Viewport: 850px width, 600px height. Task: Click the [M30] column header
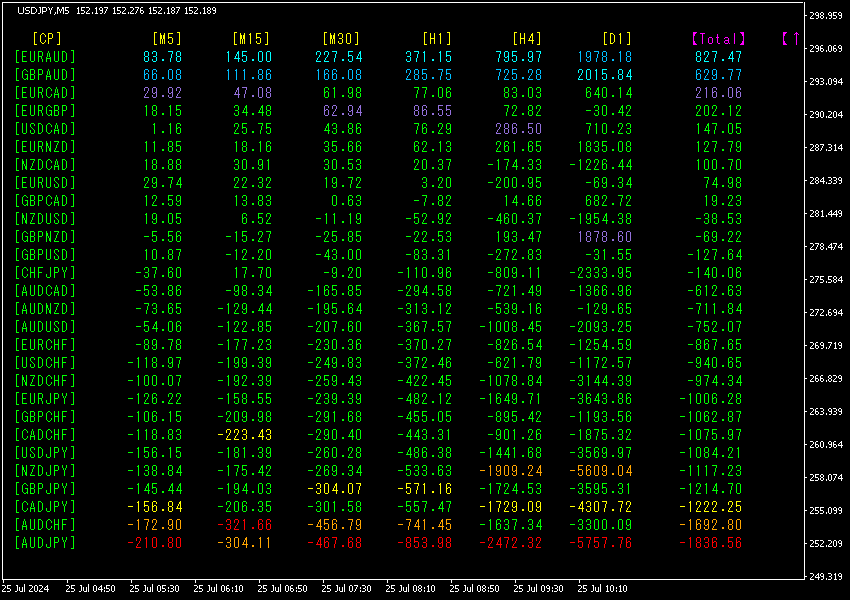(x=341, y=38)
